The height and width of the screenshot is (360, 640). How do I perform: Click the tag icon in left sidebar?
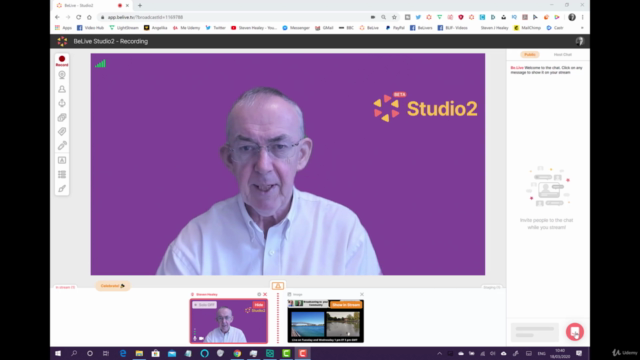point(62,131)
